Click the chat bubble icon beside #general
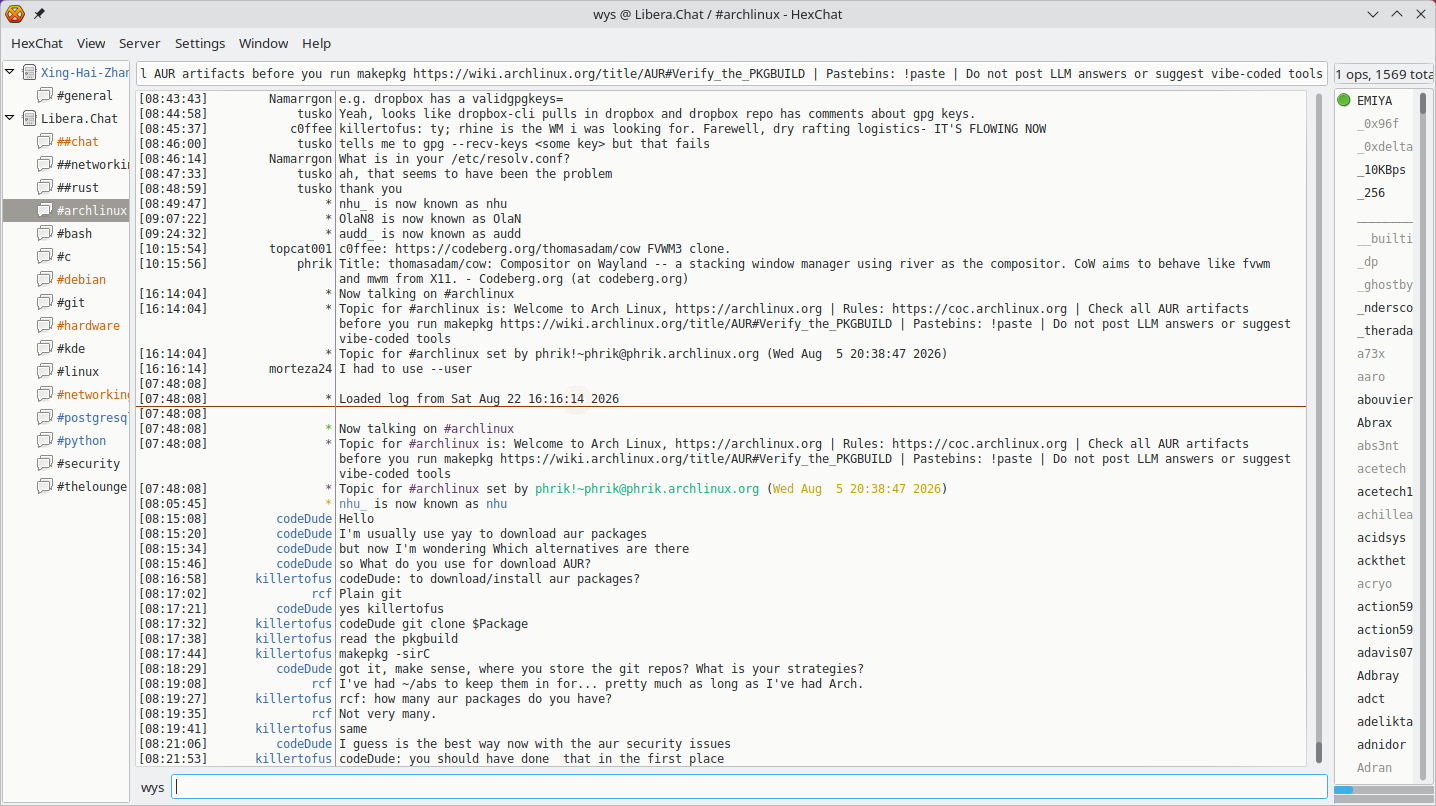This screenshot has height=806, width=1436. click(x=45, y=95)
